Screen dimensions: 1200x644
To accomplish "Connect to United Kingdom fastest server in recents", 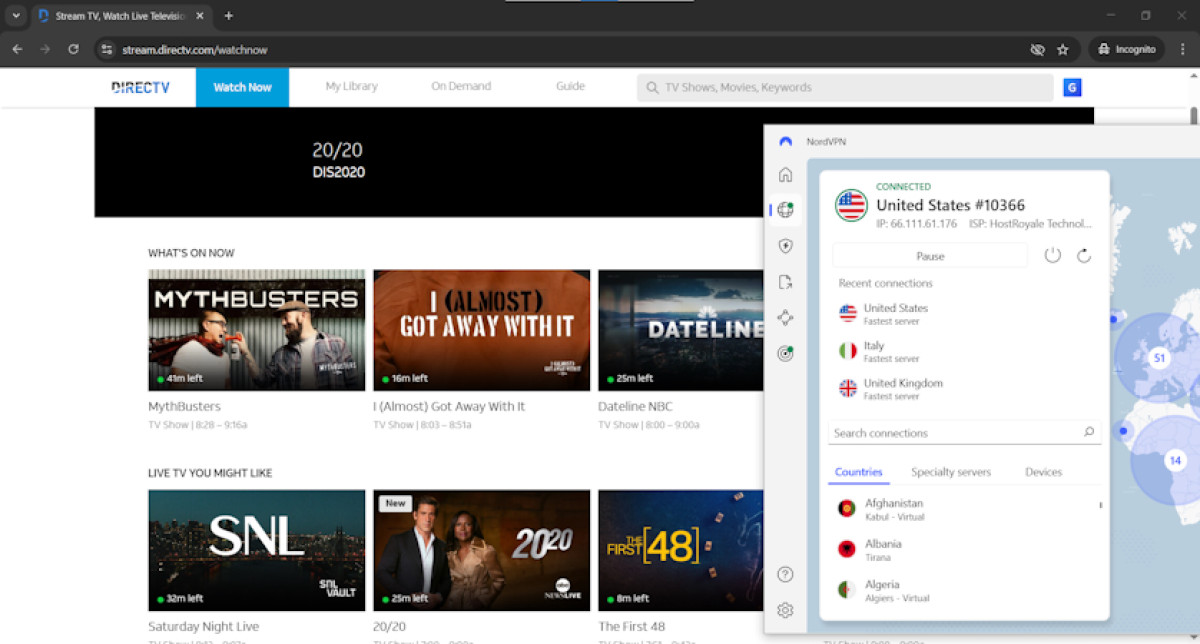I will tap(964, 388).
